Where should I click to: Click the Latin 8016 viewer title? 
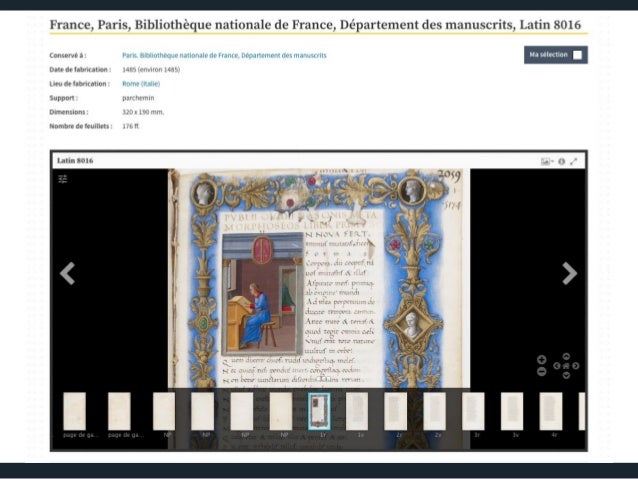[x=75, y=161]
